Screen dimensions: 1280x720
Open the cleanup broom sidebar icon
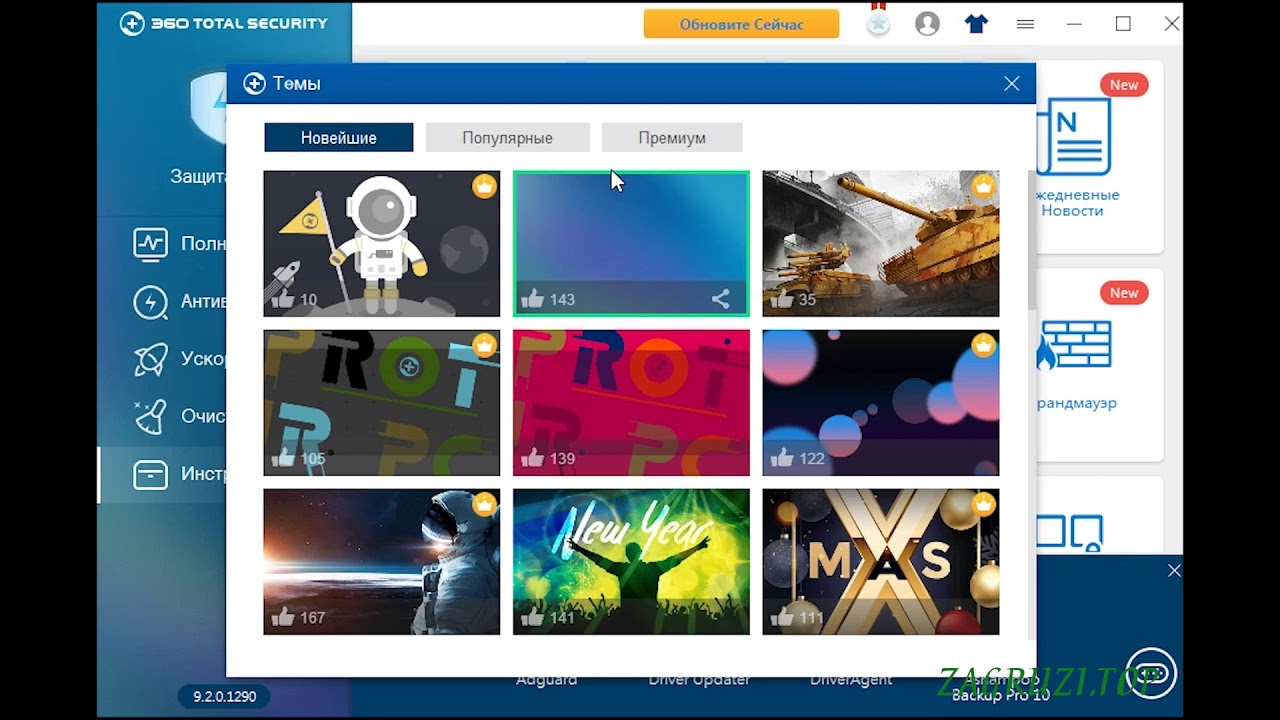[x=151, y=416]
